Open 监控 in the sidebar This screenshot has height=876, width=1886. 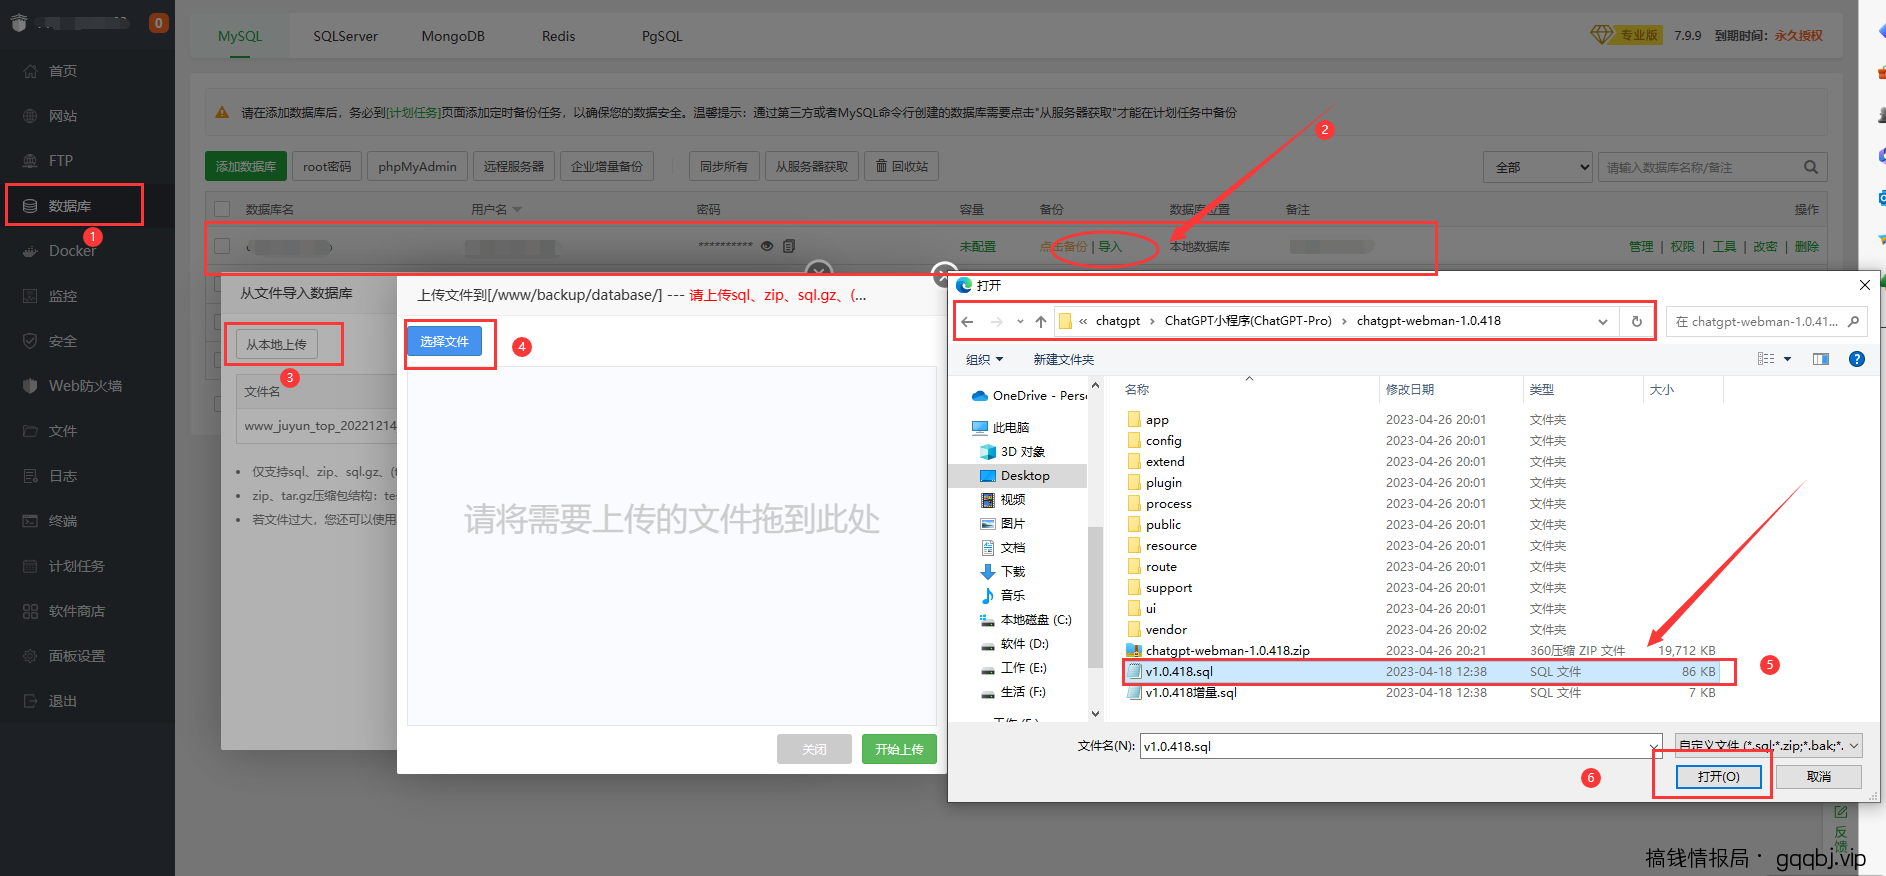(x=62, y=296)
